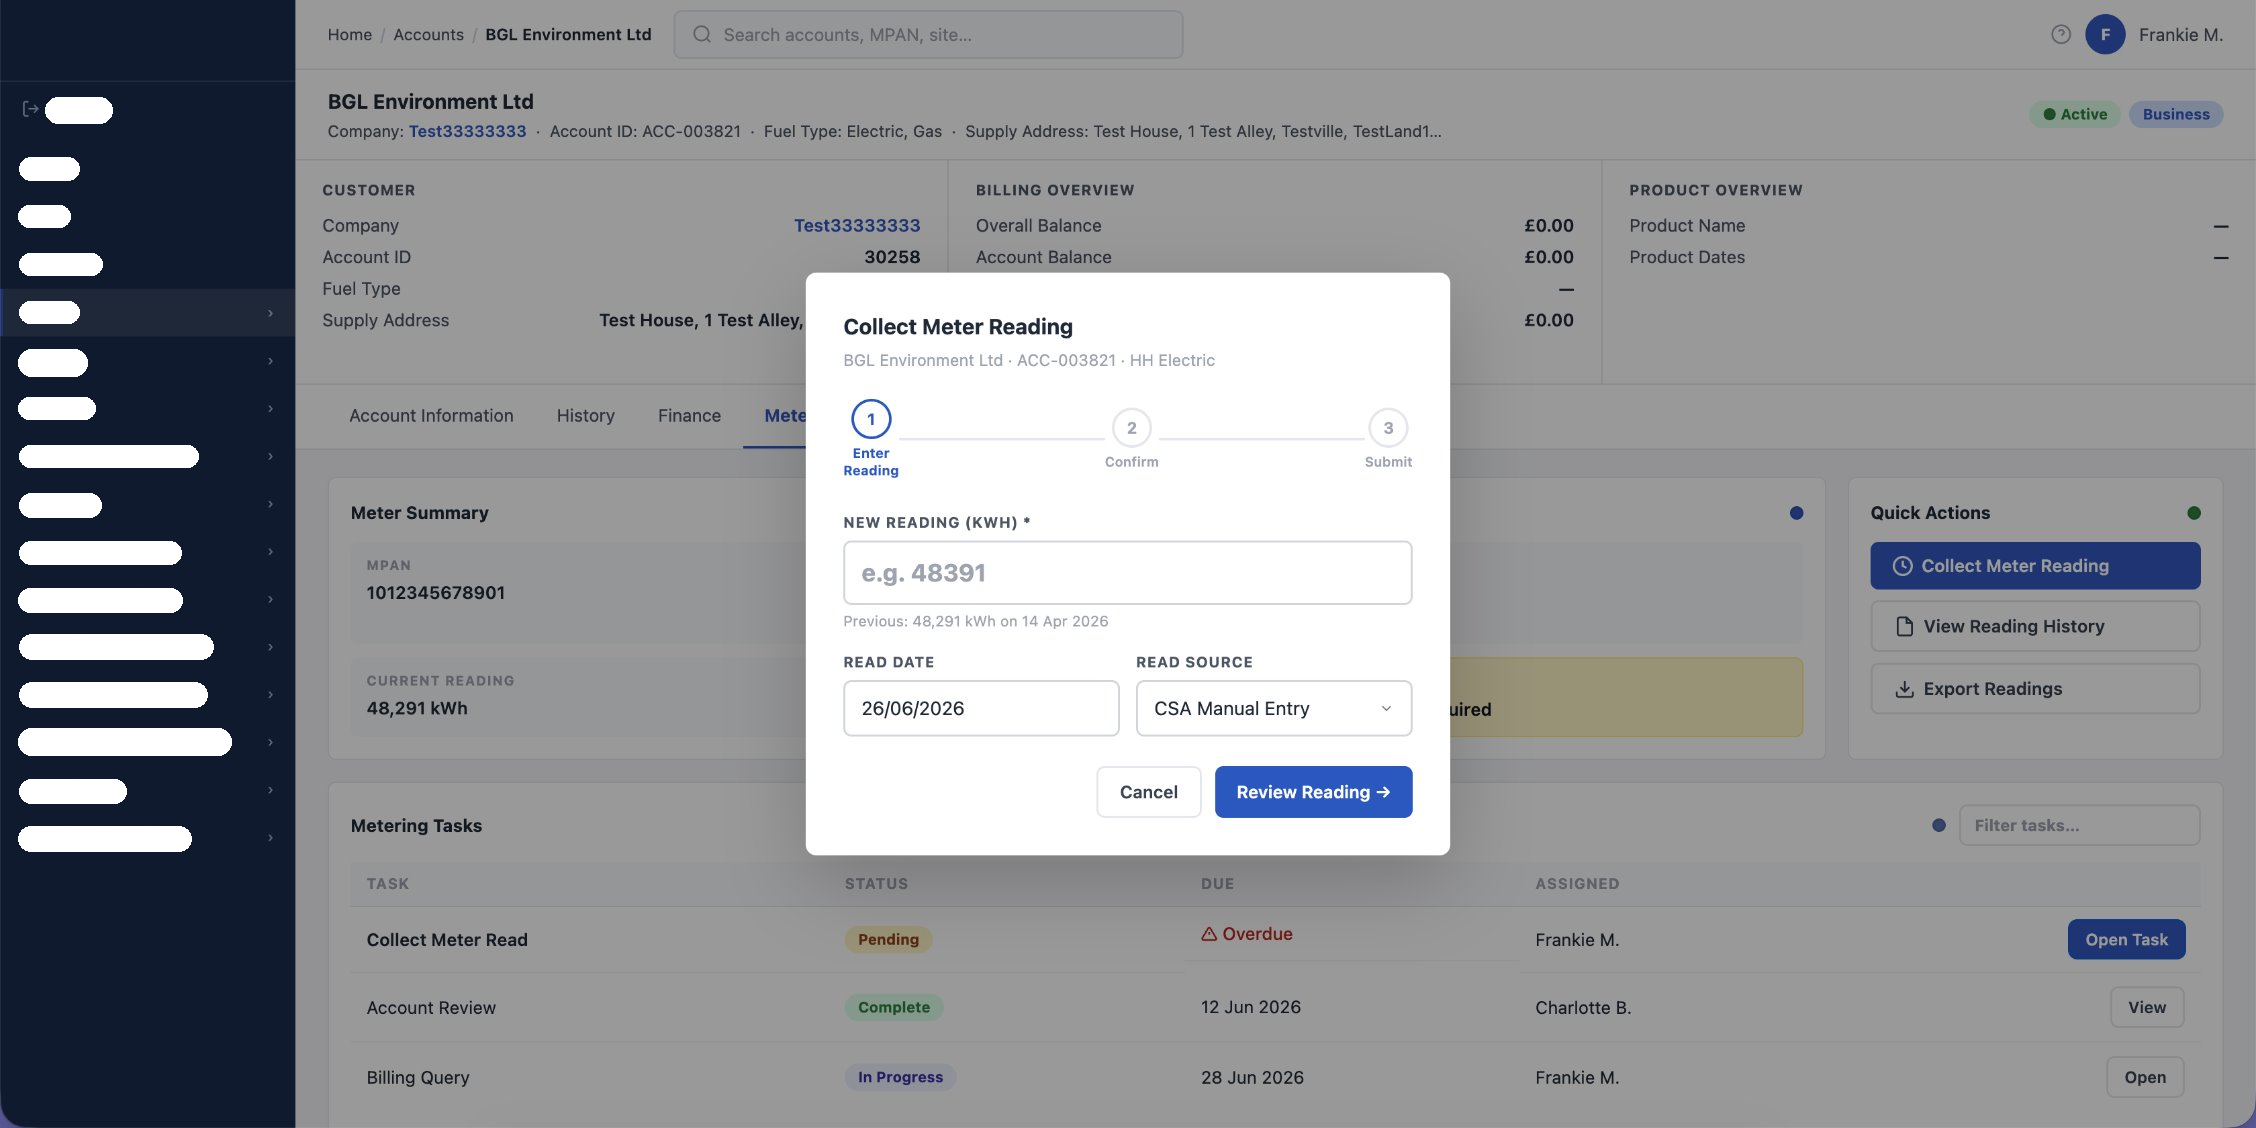The width and height of the screenshot is (2256, 1128).
Task: Click the Collect Meter Reading quick action
Action: point(2035,566)
